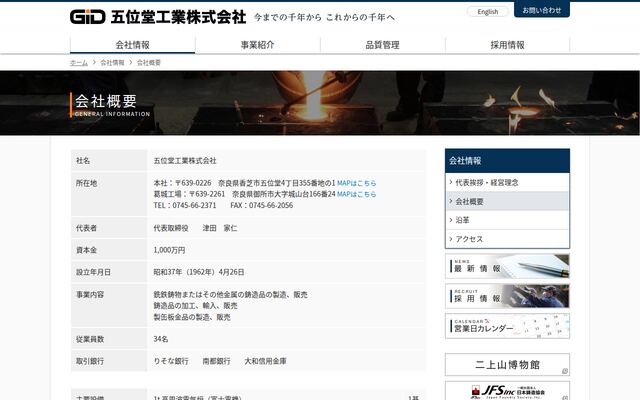Open the 二上山博物館 external link
640x400 pixels.
click(x=507, y=364)
